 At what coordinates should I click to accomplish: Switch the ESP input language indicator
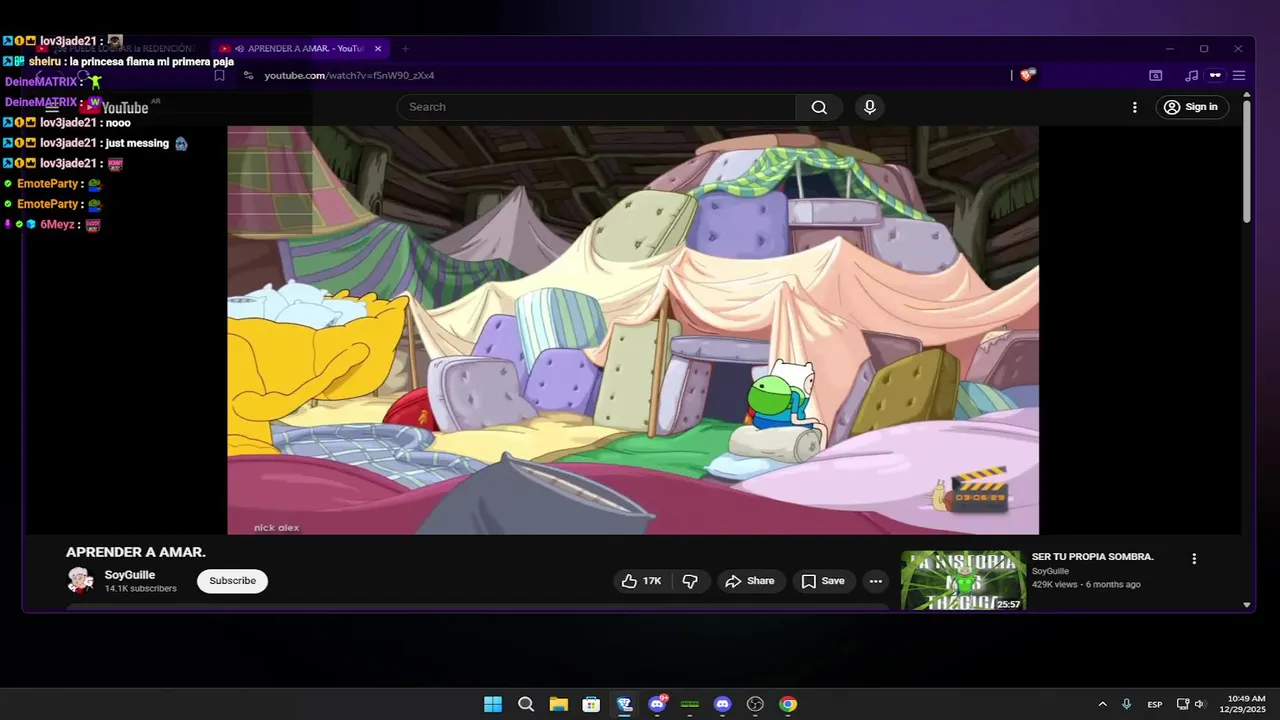coord(1155,704)
